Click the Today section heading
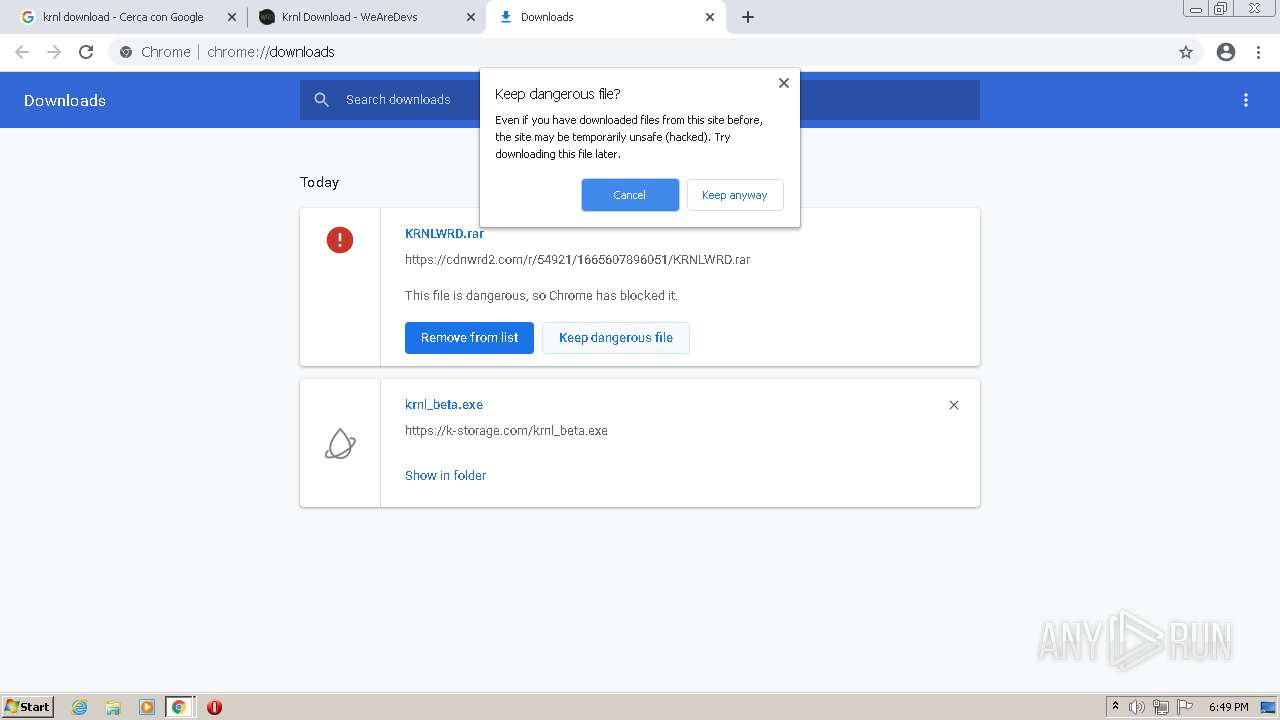The image size is (1280, 720). [x=320, y=182]
